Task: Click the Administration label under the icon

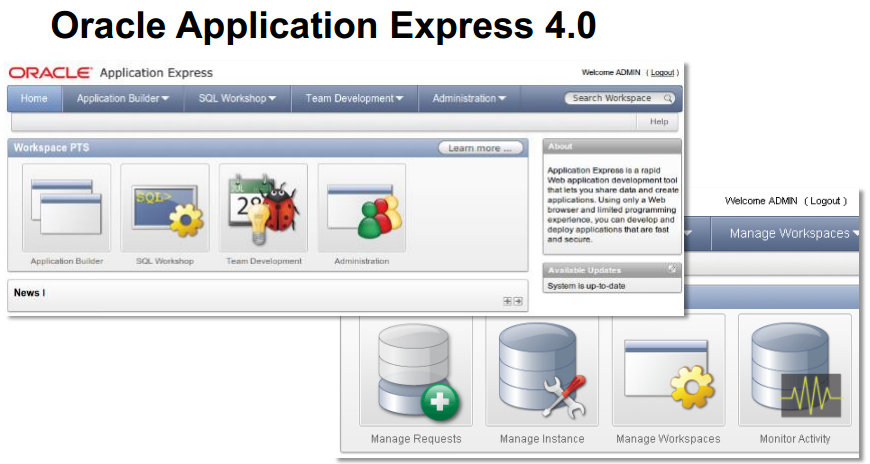Action: (x=362, y=261)
